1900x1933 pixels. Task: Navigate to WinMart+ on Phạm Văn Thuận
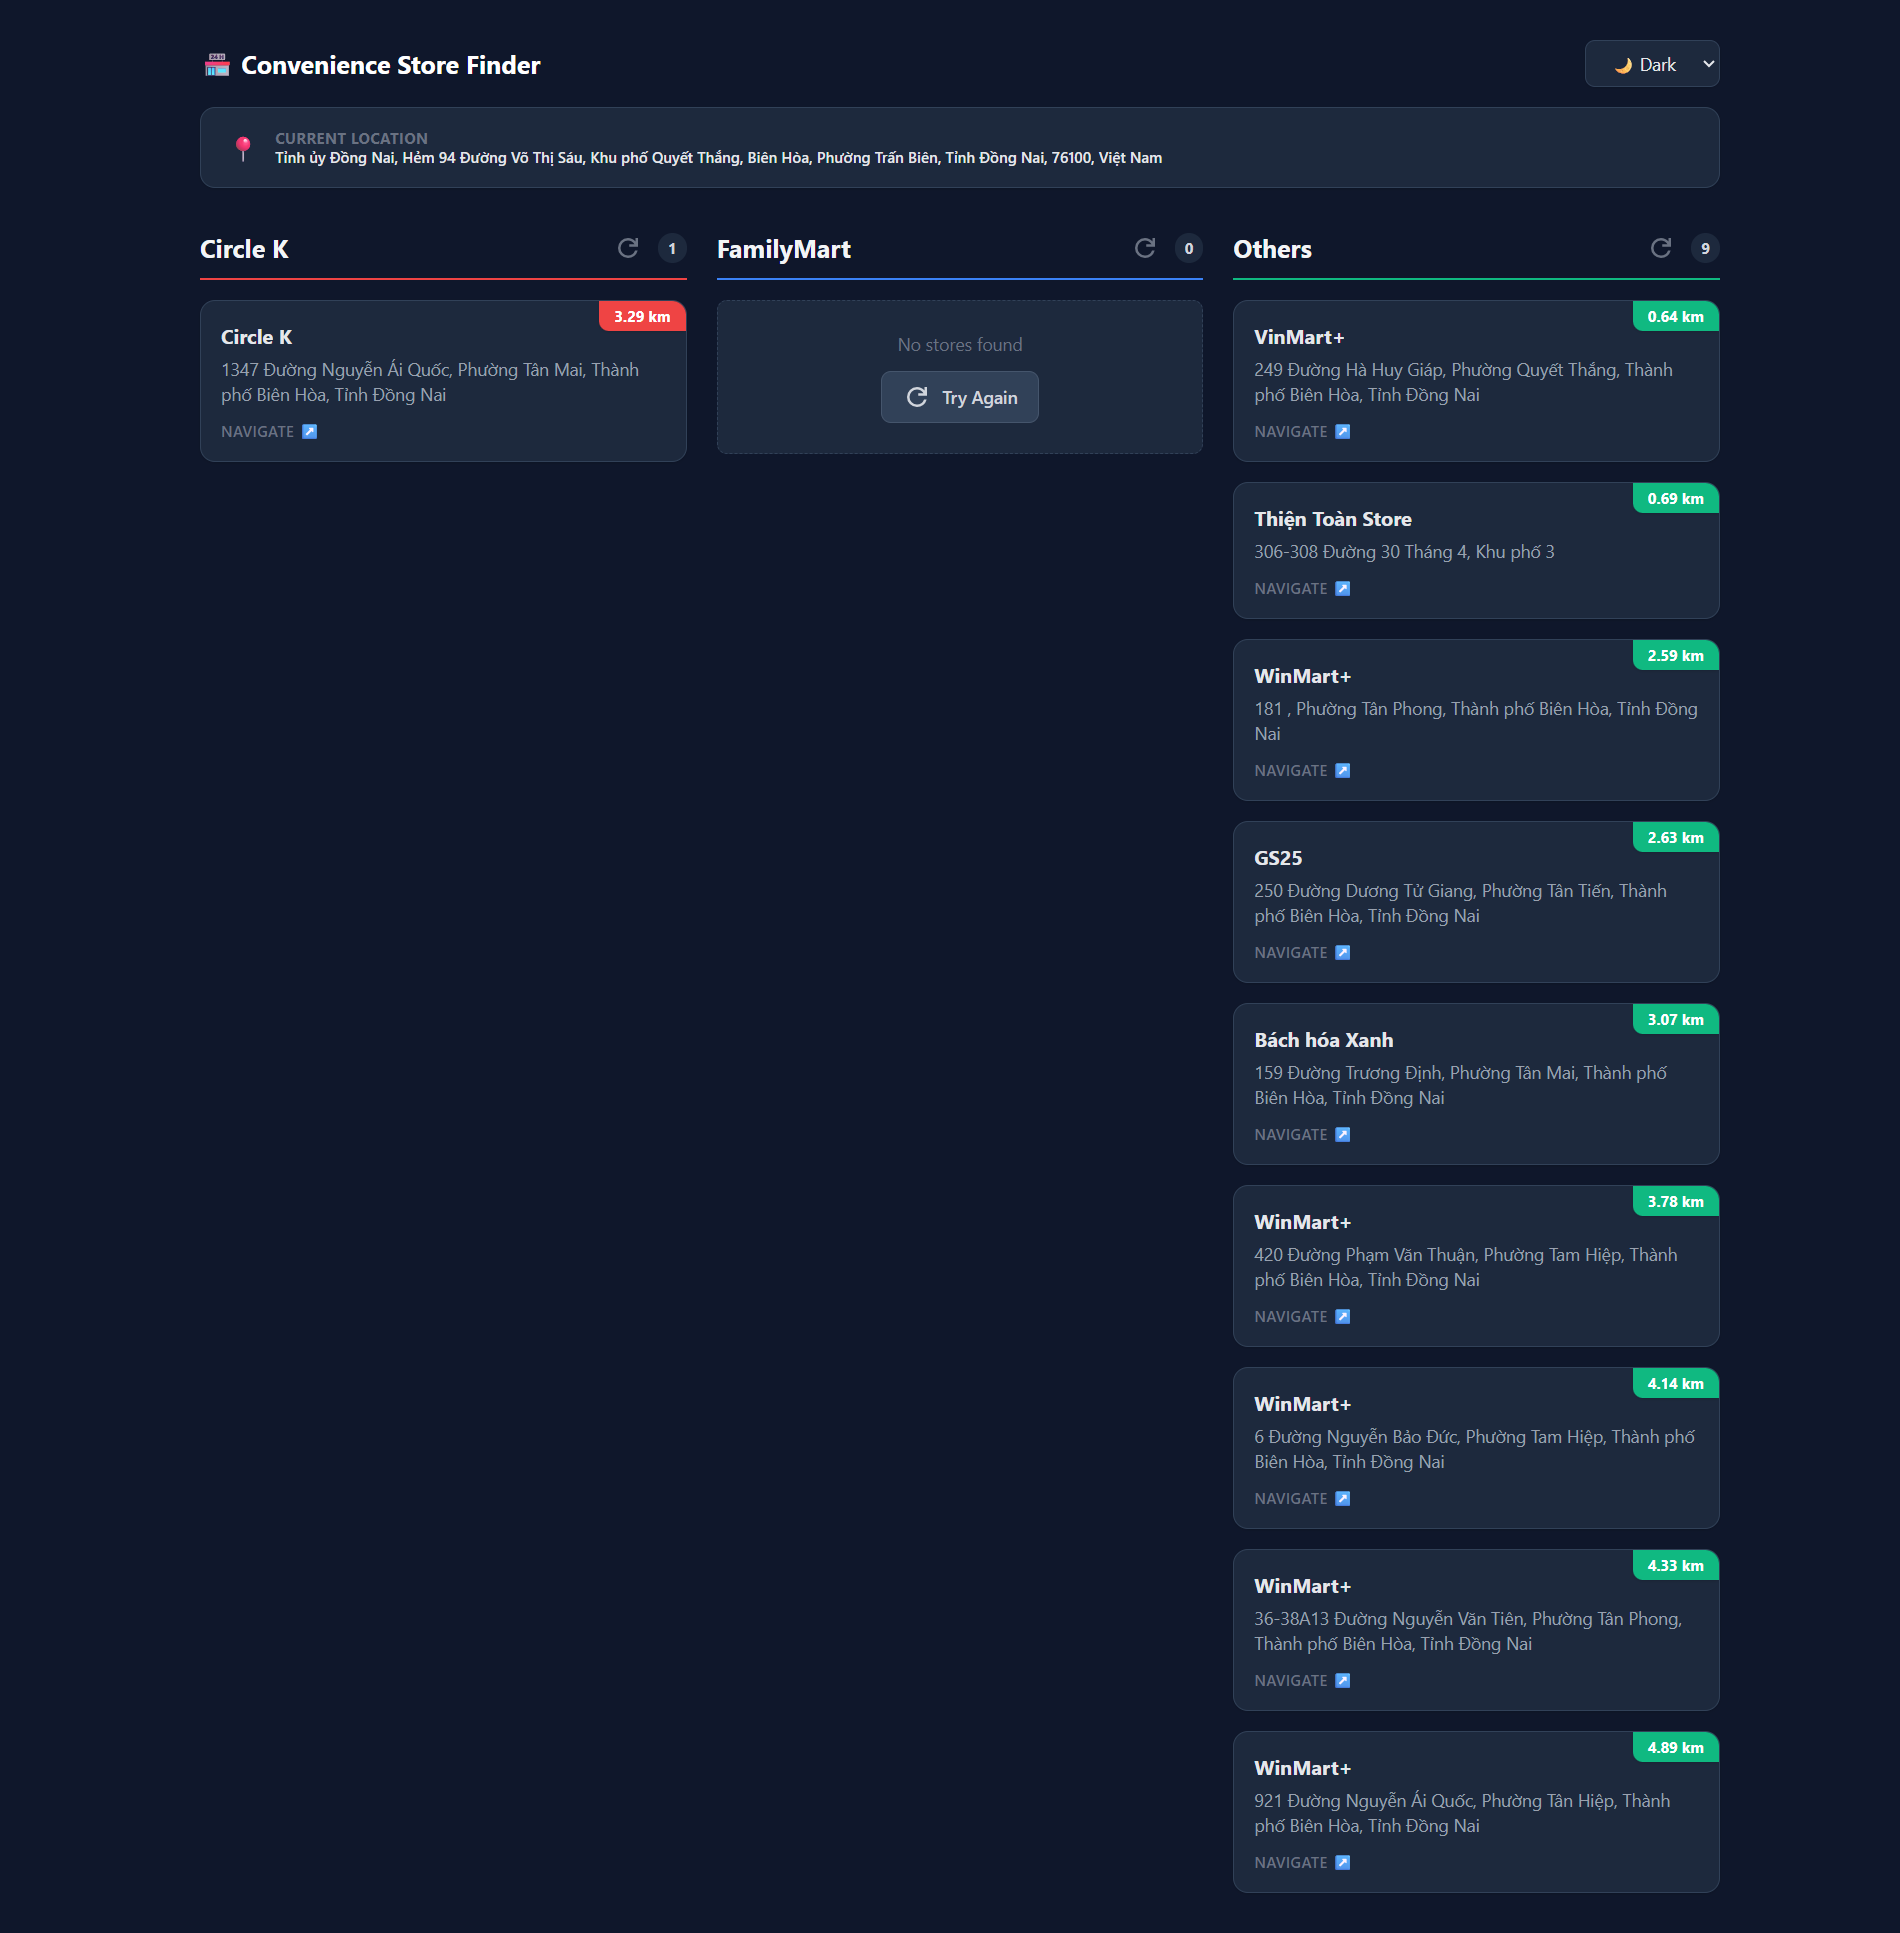[x=1302, y=1316]
